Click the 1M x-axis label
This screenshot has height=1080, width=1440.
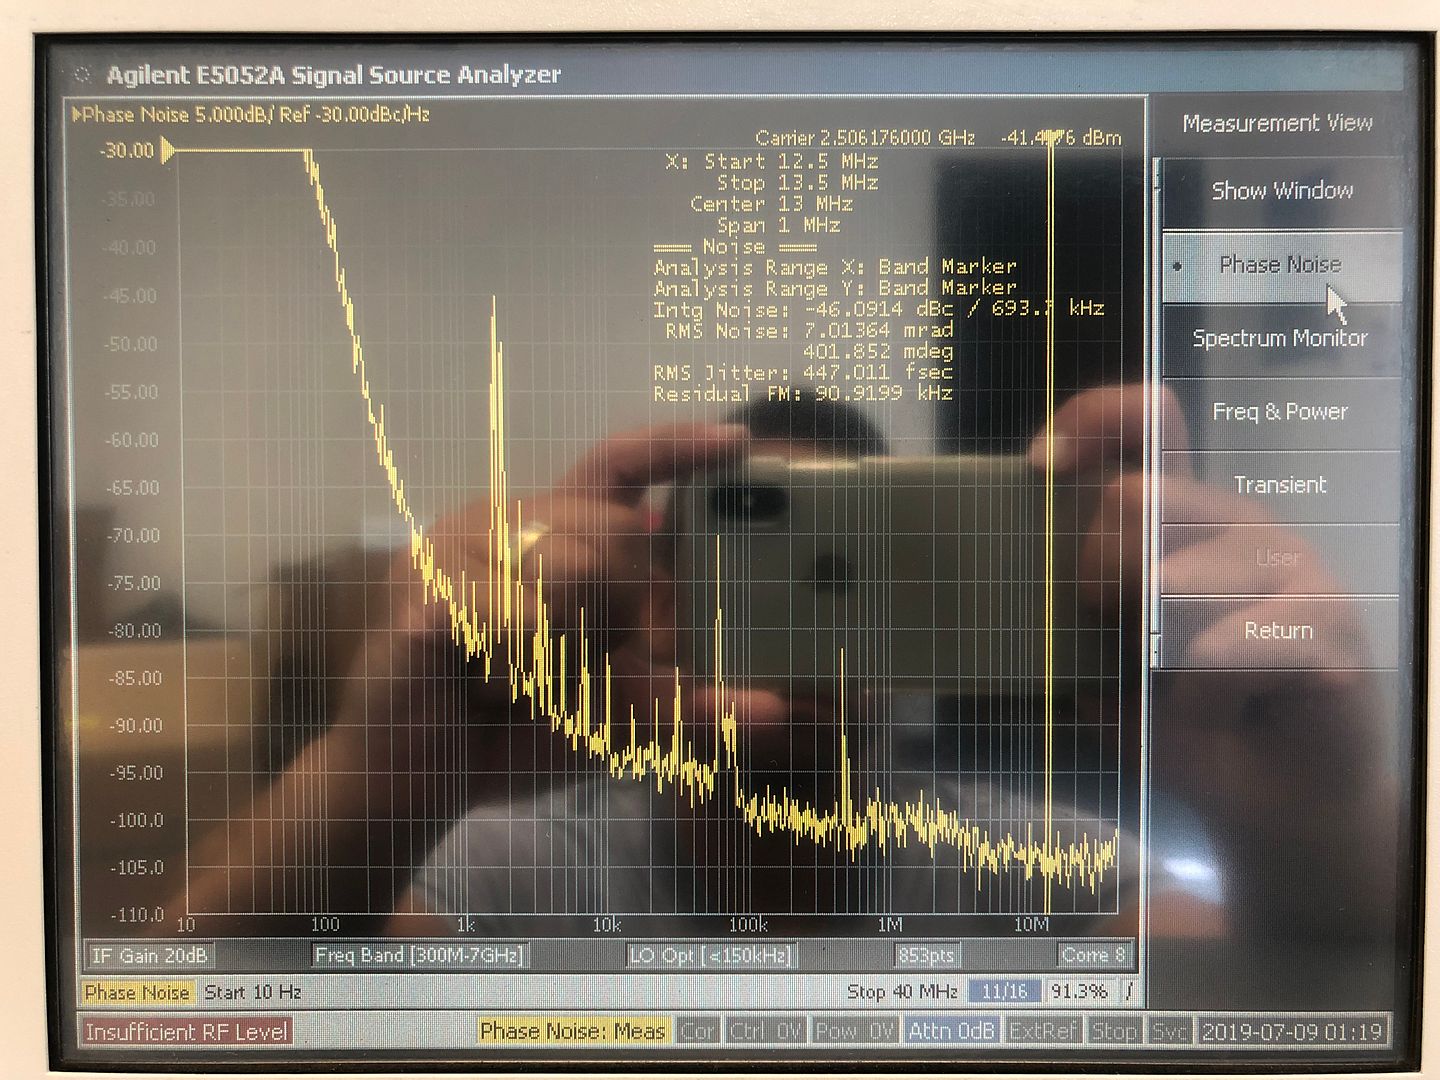pyautogui.click(x=890, y=925)
